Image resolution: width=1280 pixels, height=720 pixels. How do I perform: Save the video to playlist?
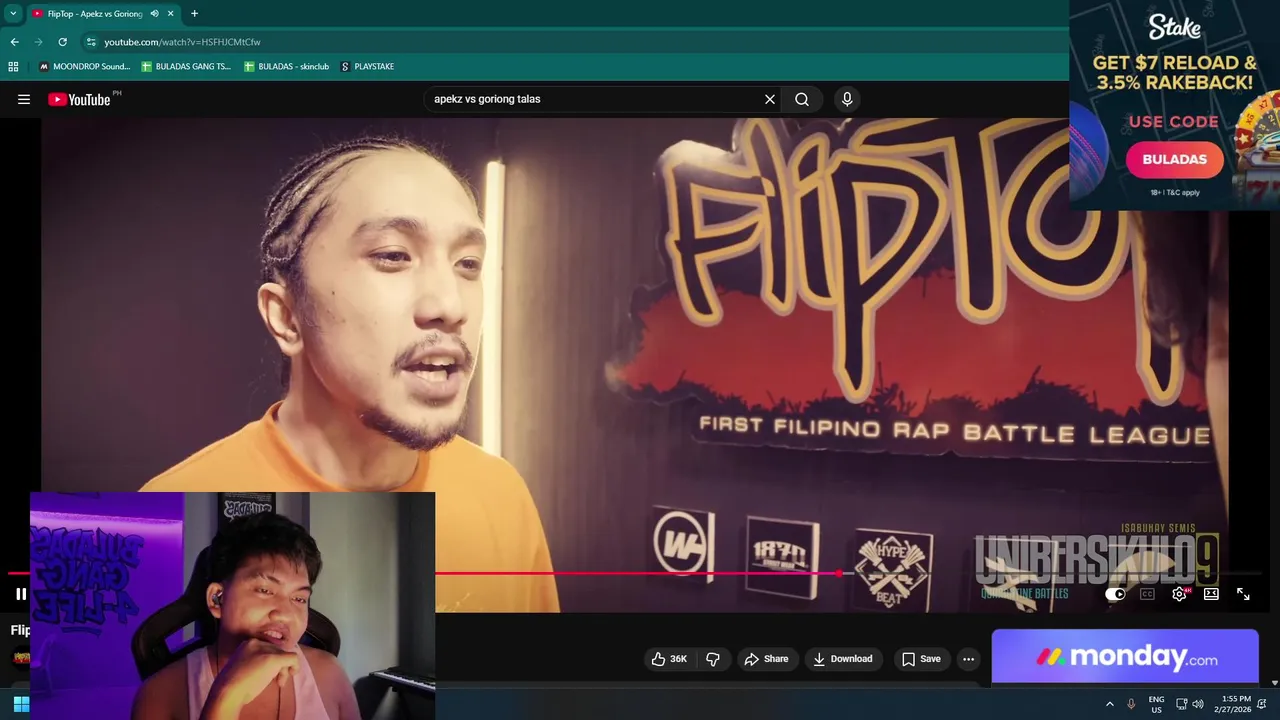pyautogui.click(x=921, y=659)
